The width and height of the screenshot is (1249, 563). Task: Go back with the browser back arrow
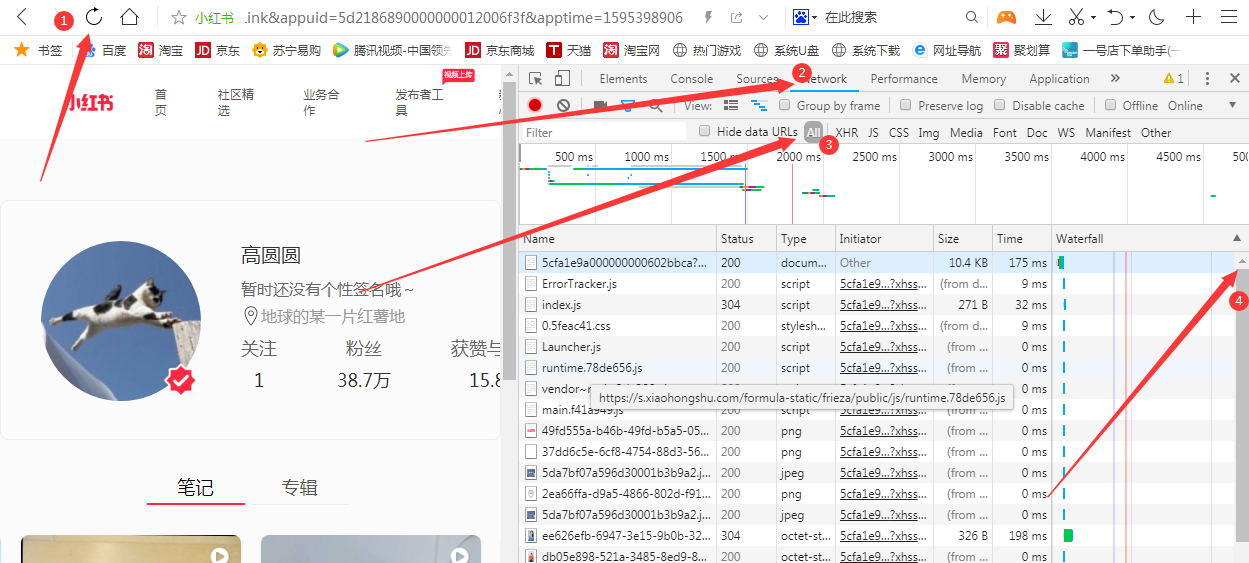click(22, 17)
